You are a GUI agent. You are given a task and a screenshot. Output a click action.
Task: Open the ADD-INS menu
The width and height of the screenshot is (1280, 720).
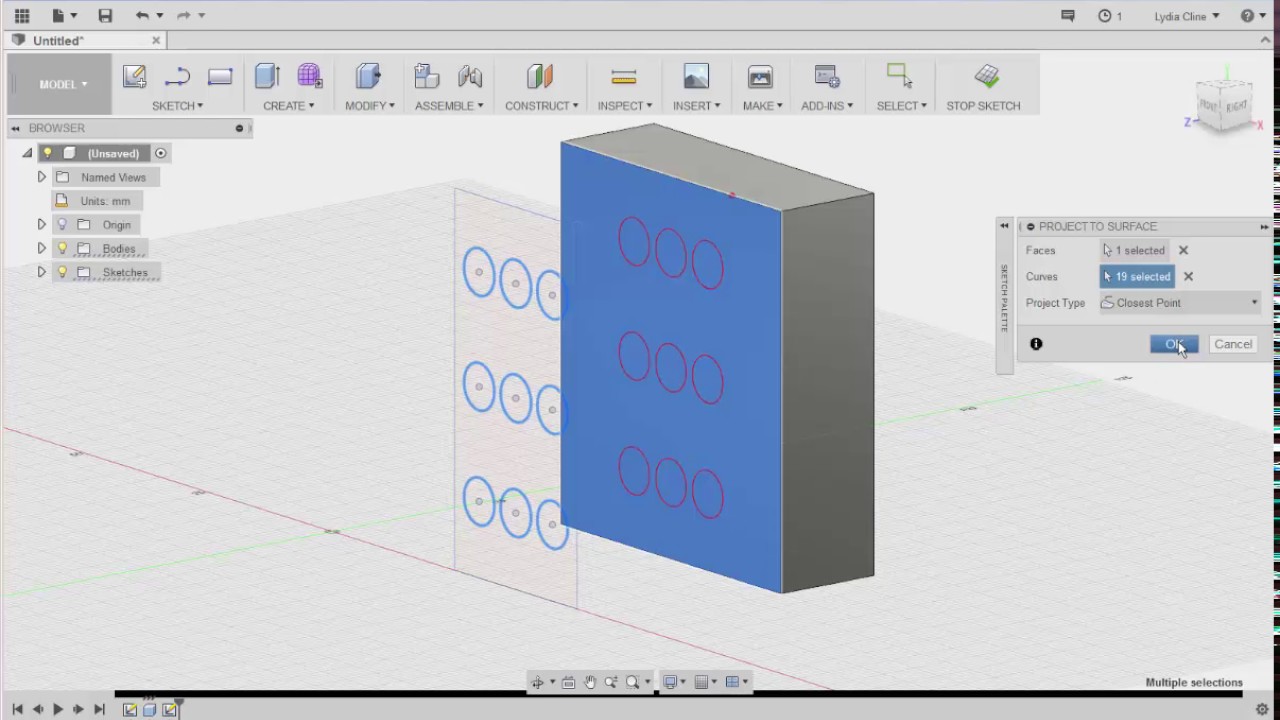pos(826,105)
